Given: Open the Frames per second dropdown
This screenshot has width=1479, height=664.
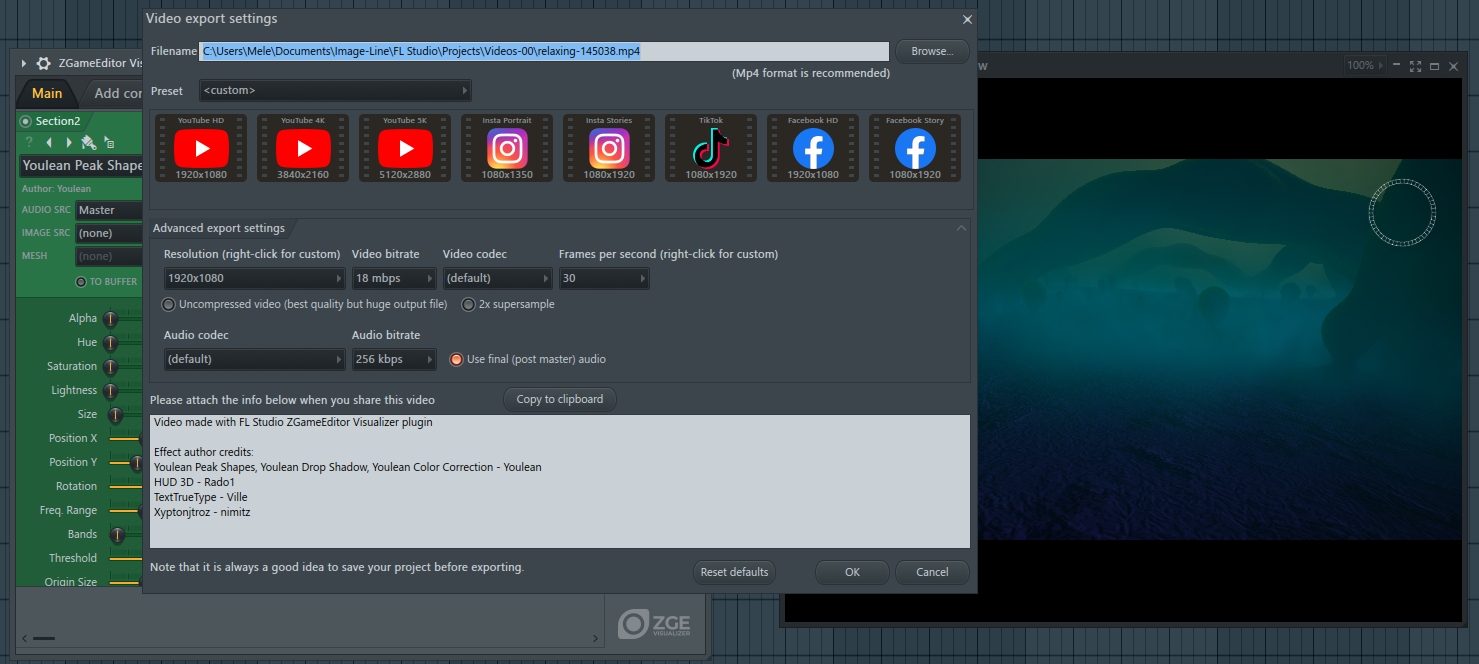Looking at the screenshot, I should [604, 278].
